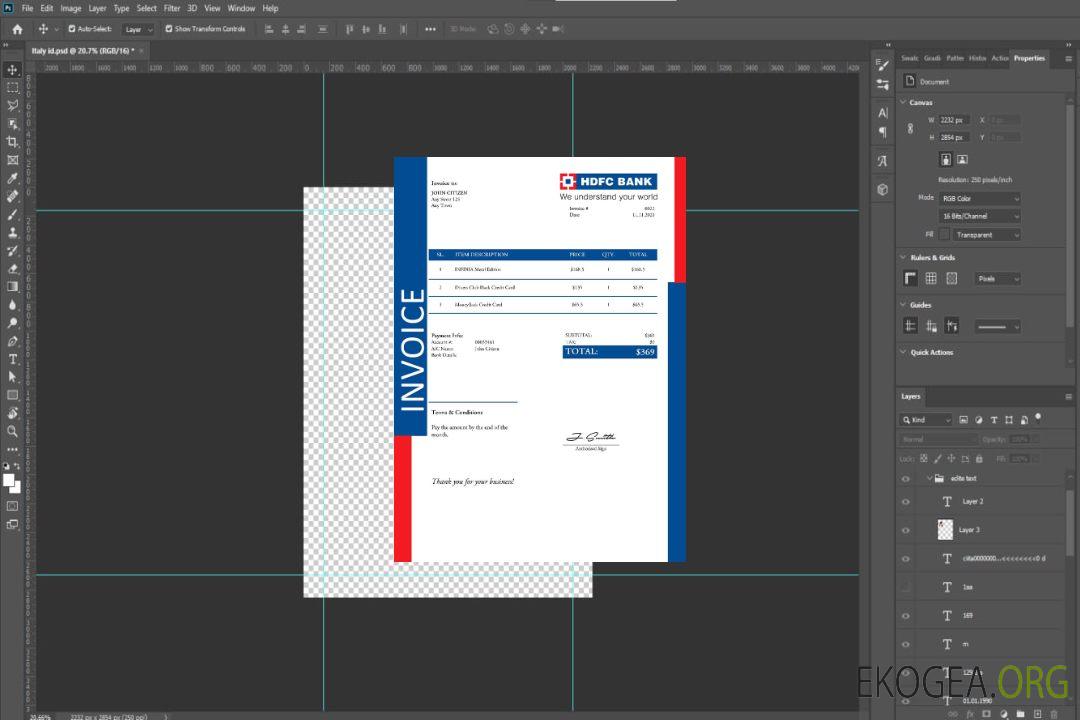The width and height of the screenshot is (1080, 720).
Task: Hide the '169' text layer
Action: [x=906, y=617]
